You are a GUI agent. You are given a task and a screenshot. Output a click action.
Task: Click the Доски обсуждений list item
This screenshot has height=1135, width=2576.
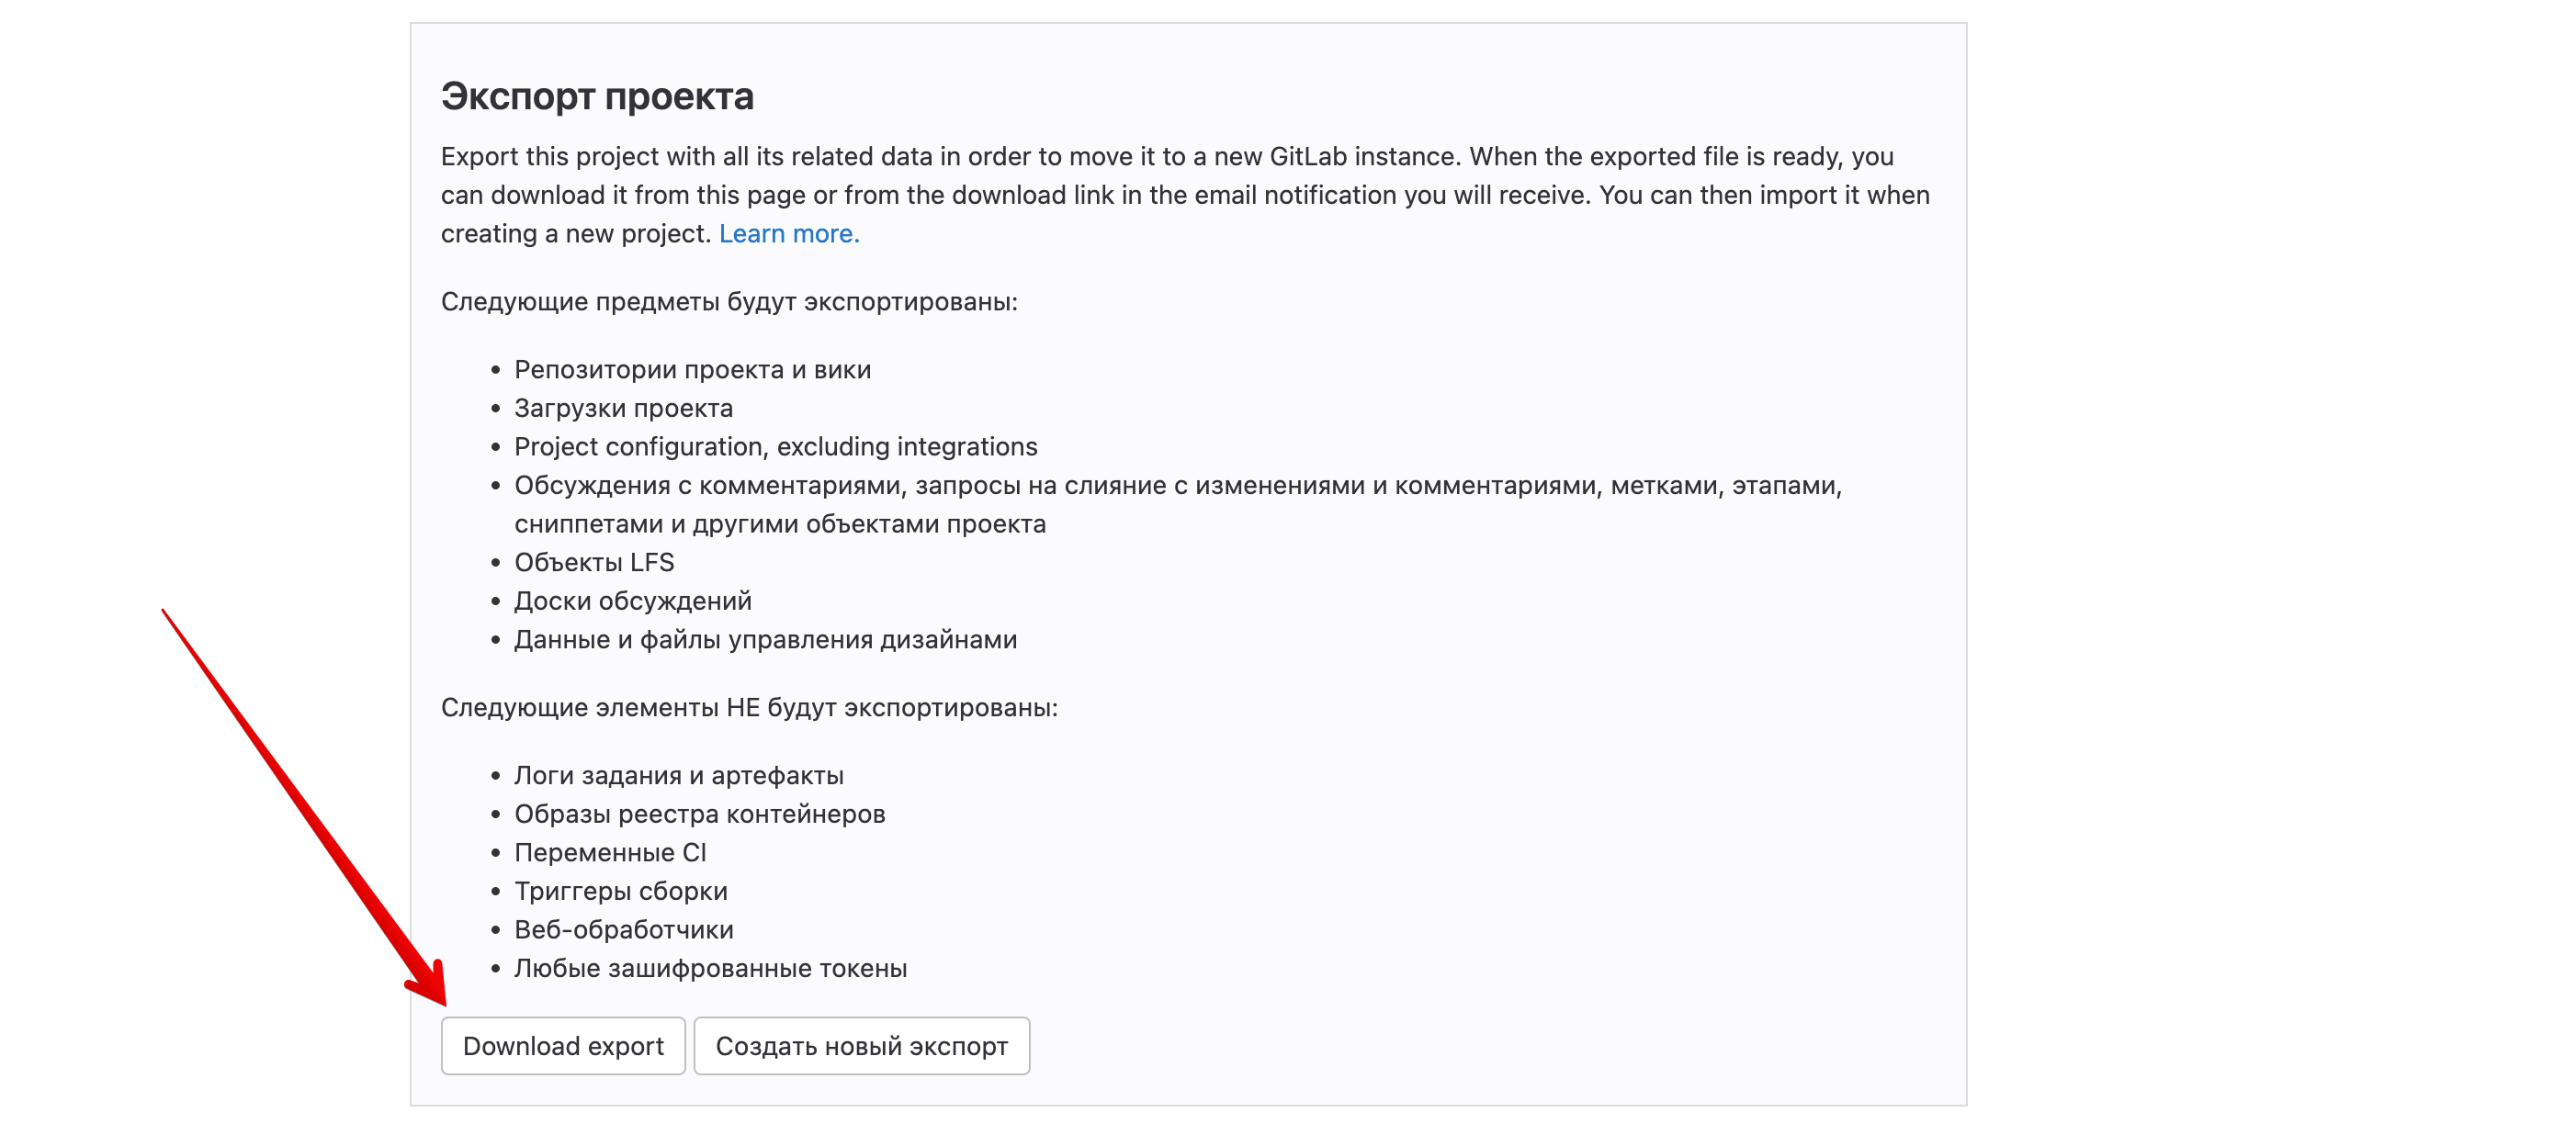[x=632, y=600]
